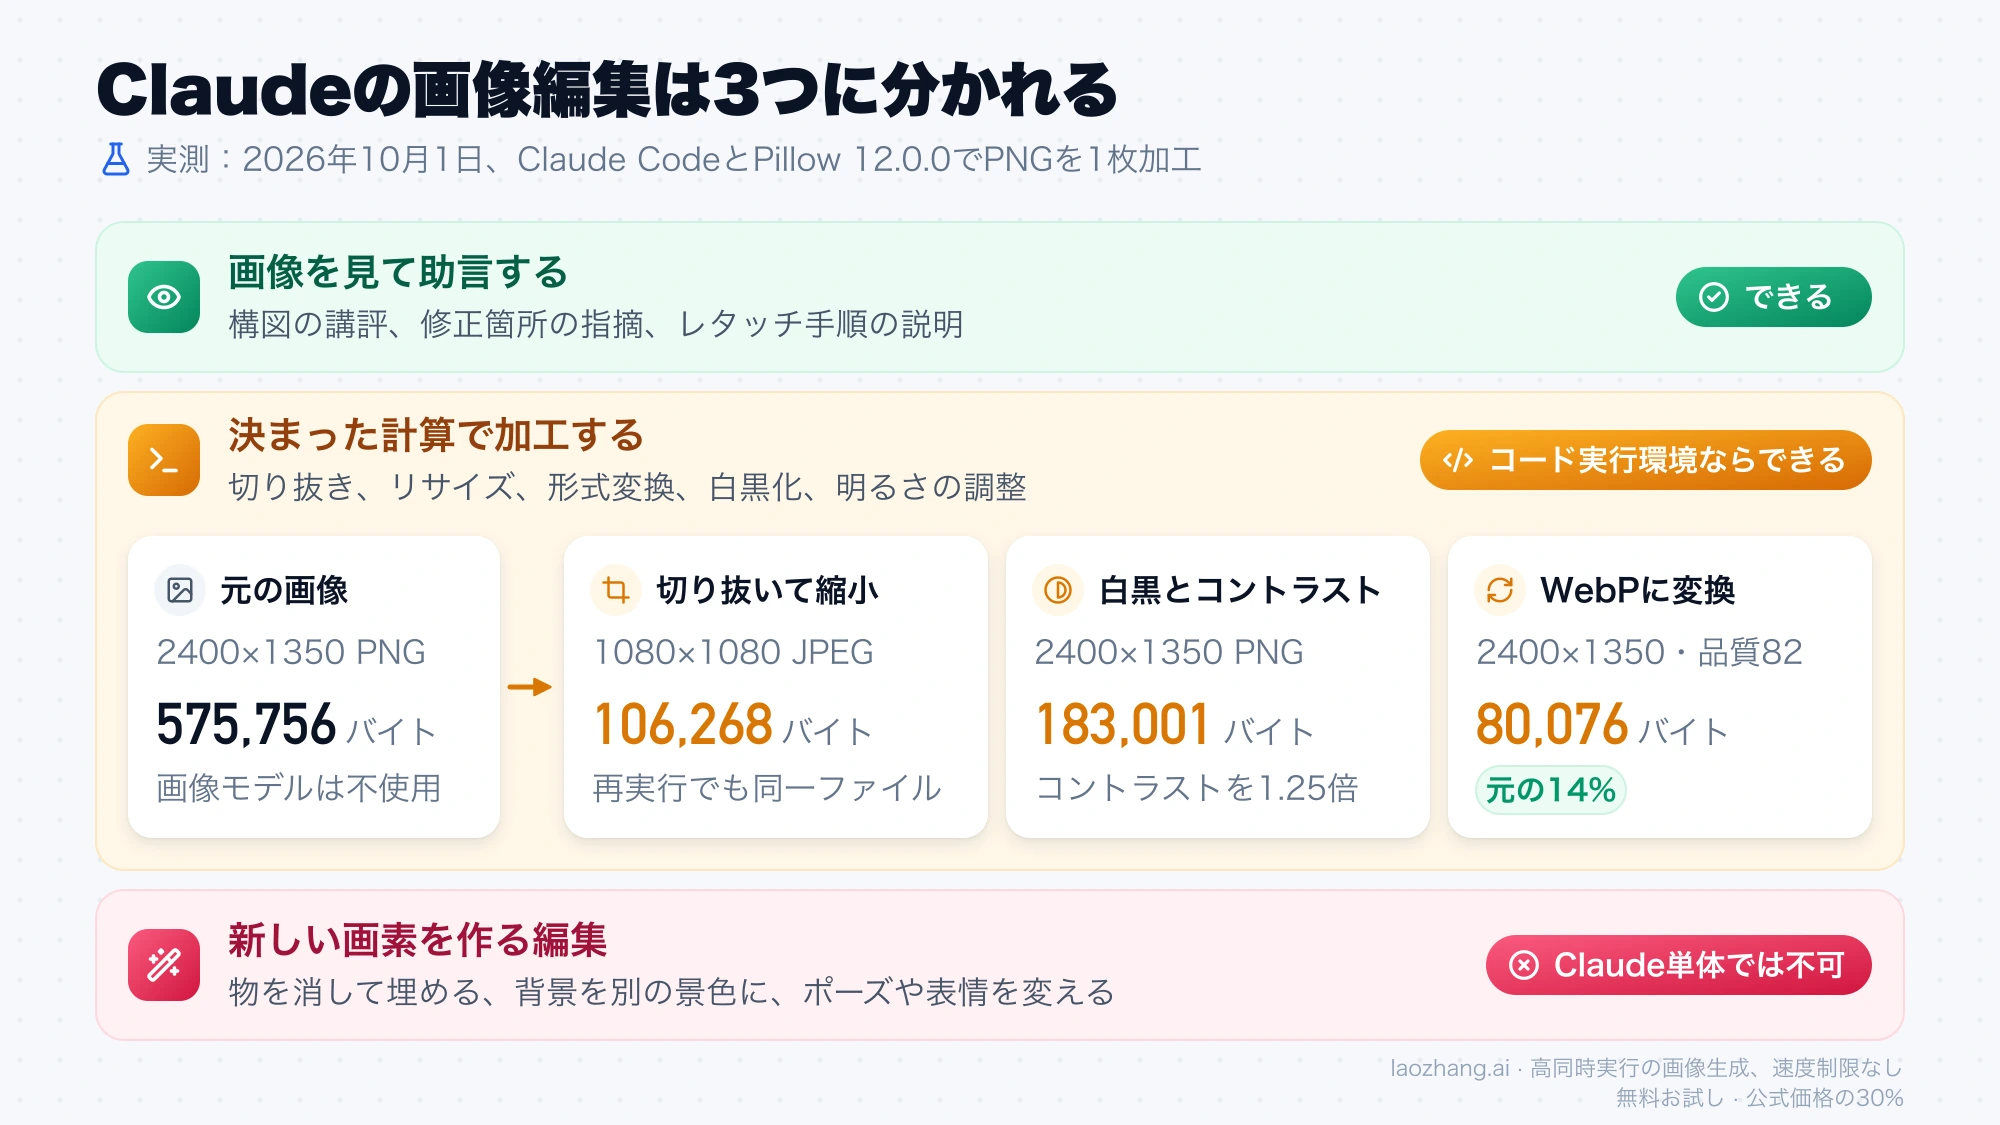Screen dimensions: 2000x1125
Task: Click the orange terminal prompt icon
Action: tap(164, 460)
